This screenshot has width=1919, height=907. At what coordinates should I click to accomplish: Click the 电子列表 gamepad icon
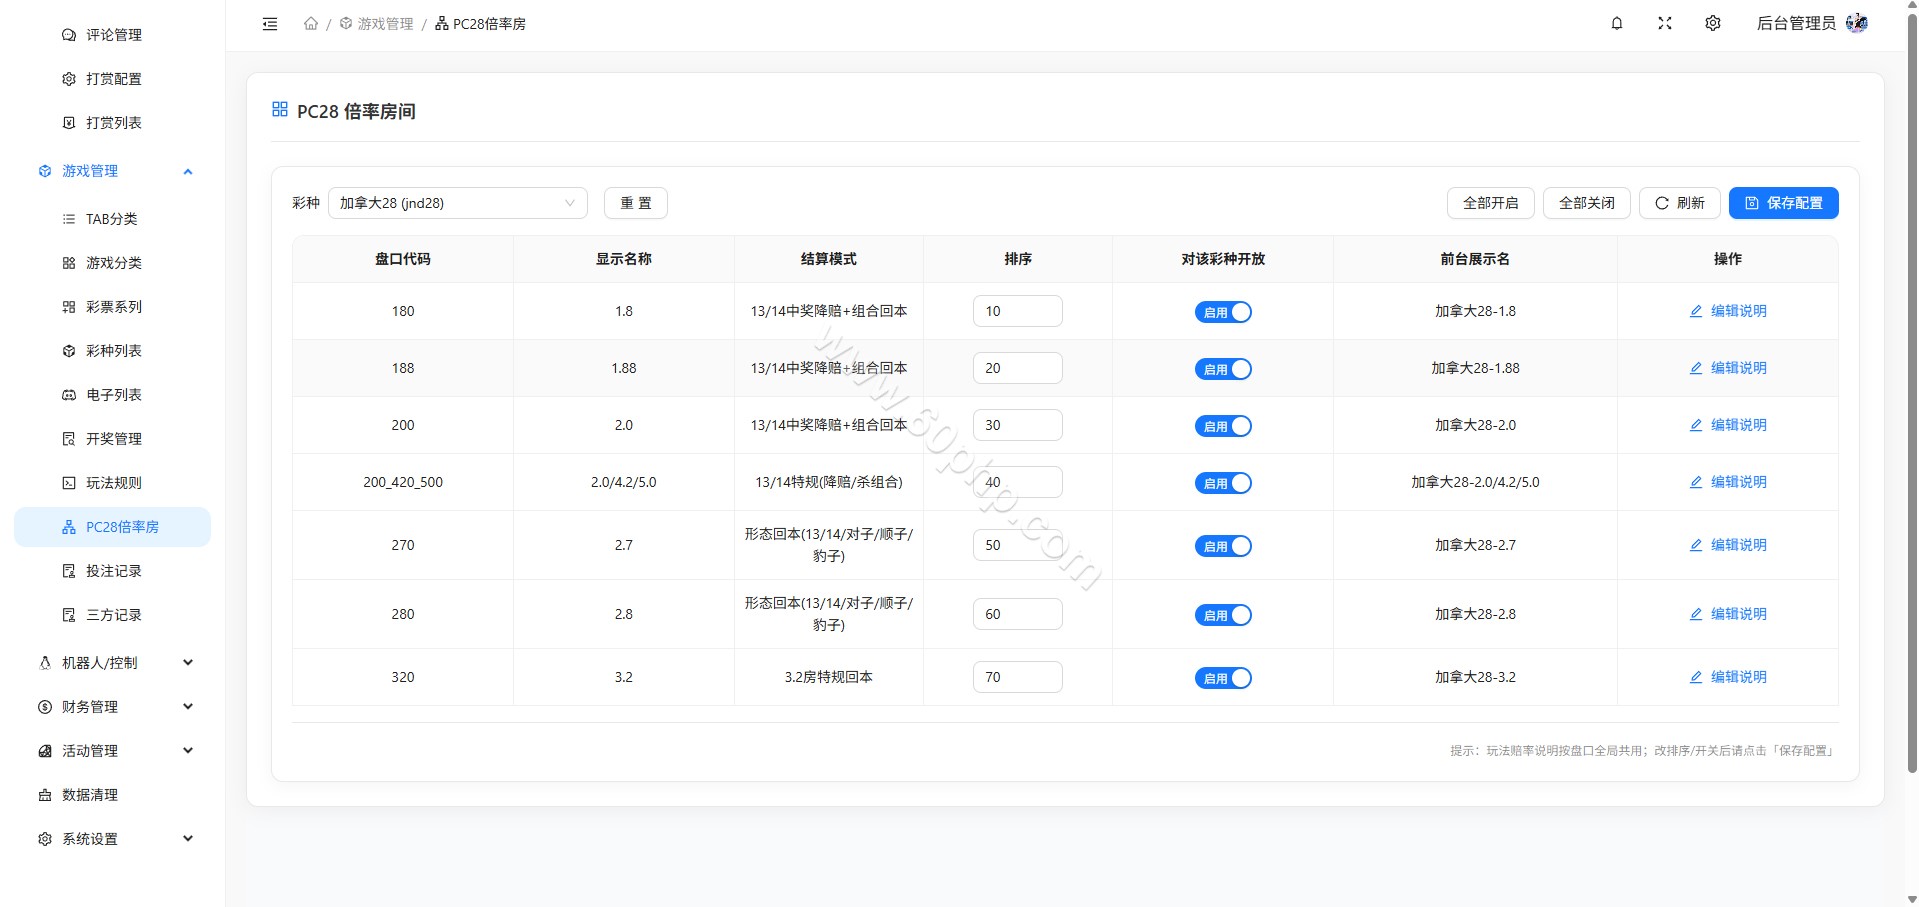69,395
